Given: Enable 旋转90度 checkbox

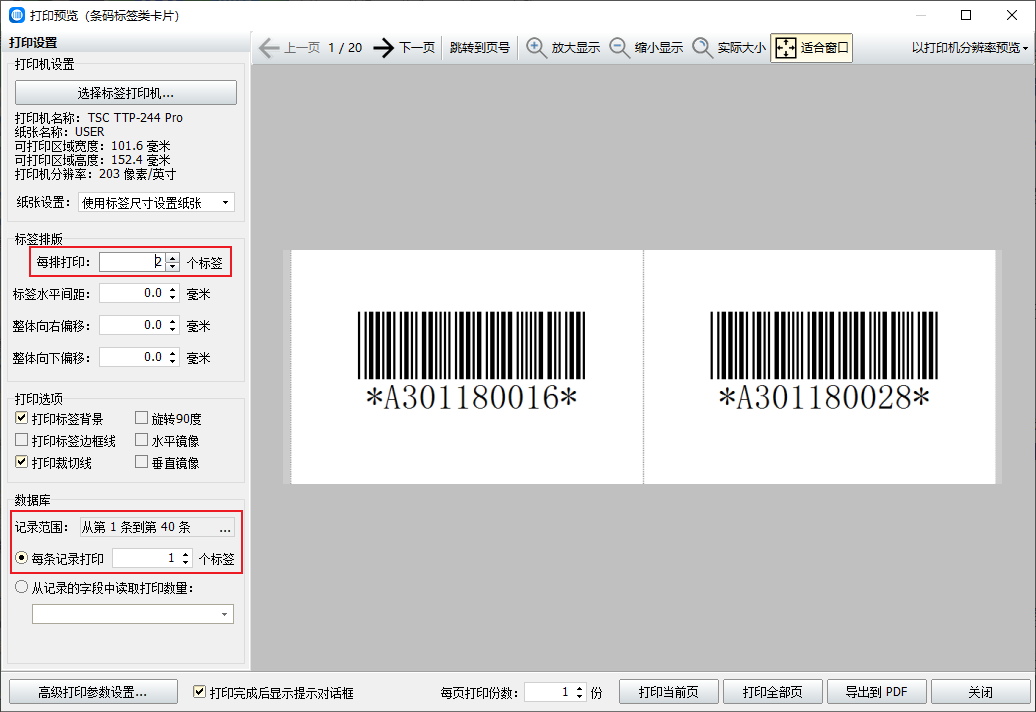Looking at the screenshot, I should (141, 418).
